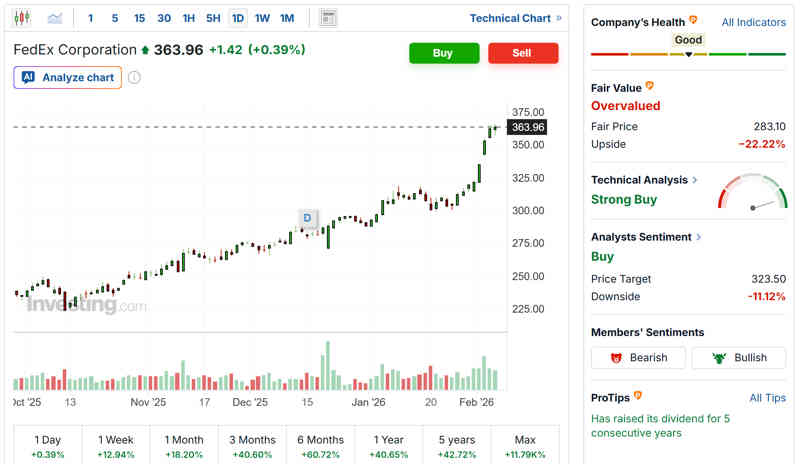Expand the Analysts Sentiment section chevron
The height and width of the screenshot is (464, 800).
point(699,237)
